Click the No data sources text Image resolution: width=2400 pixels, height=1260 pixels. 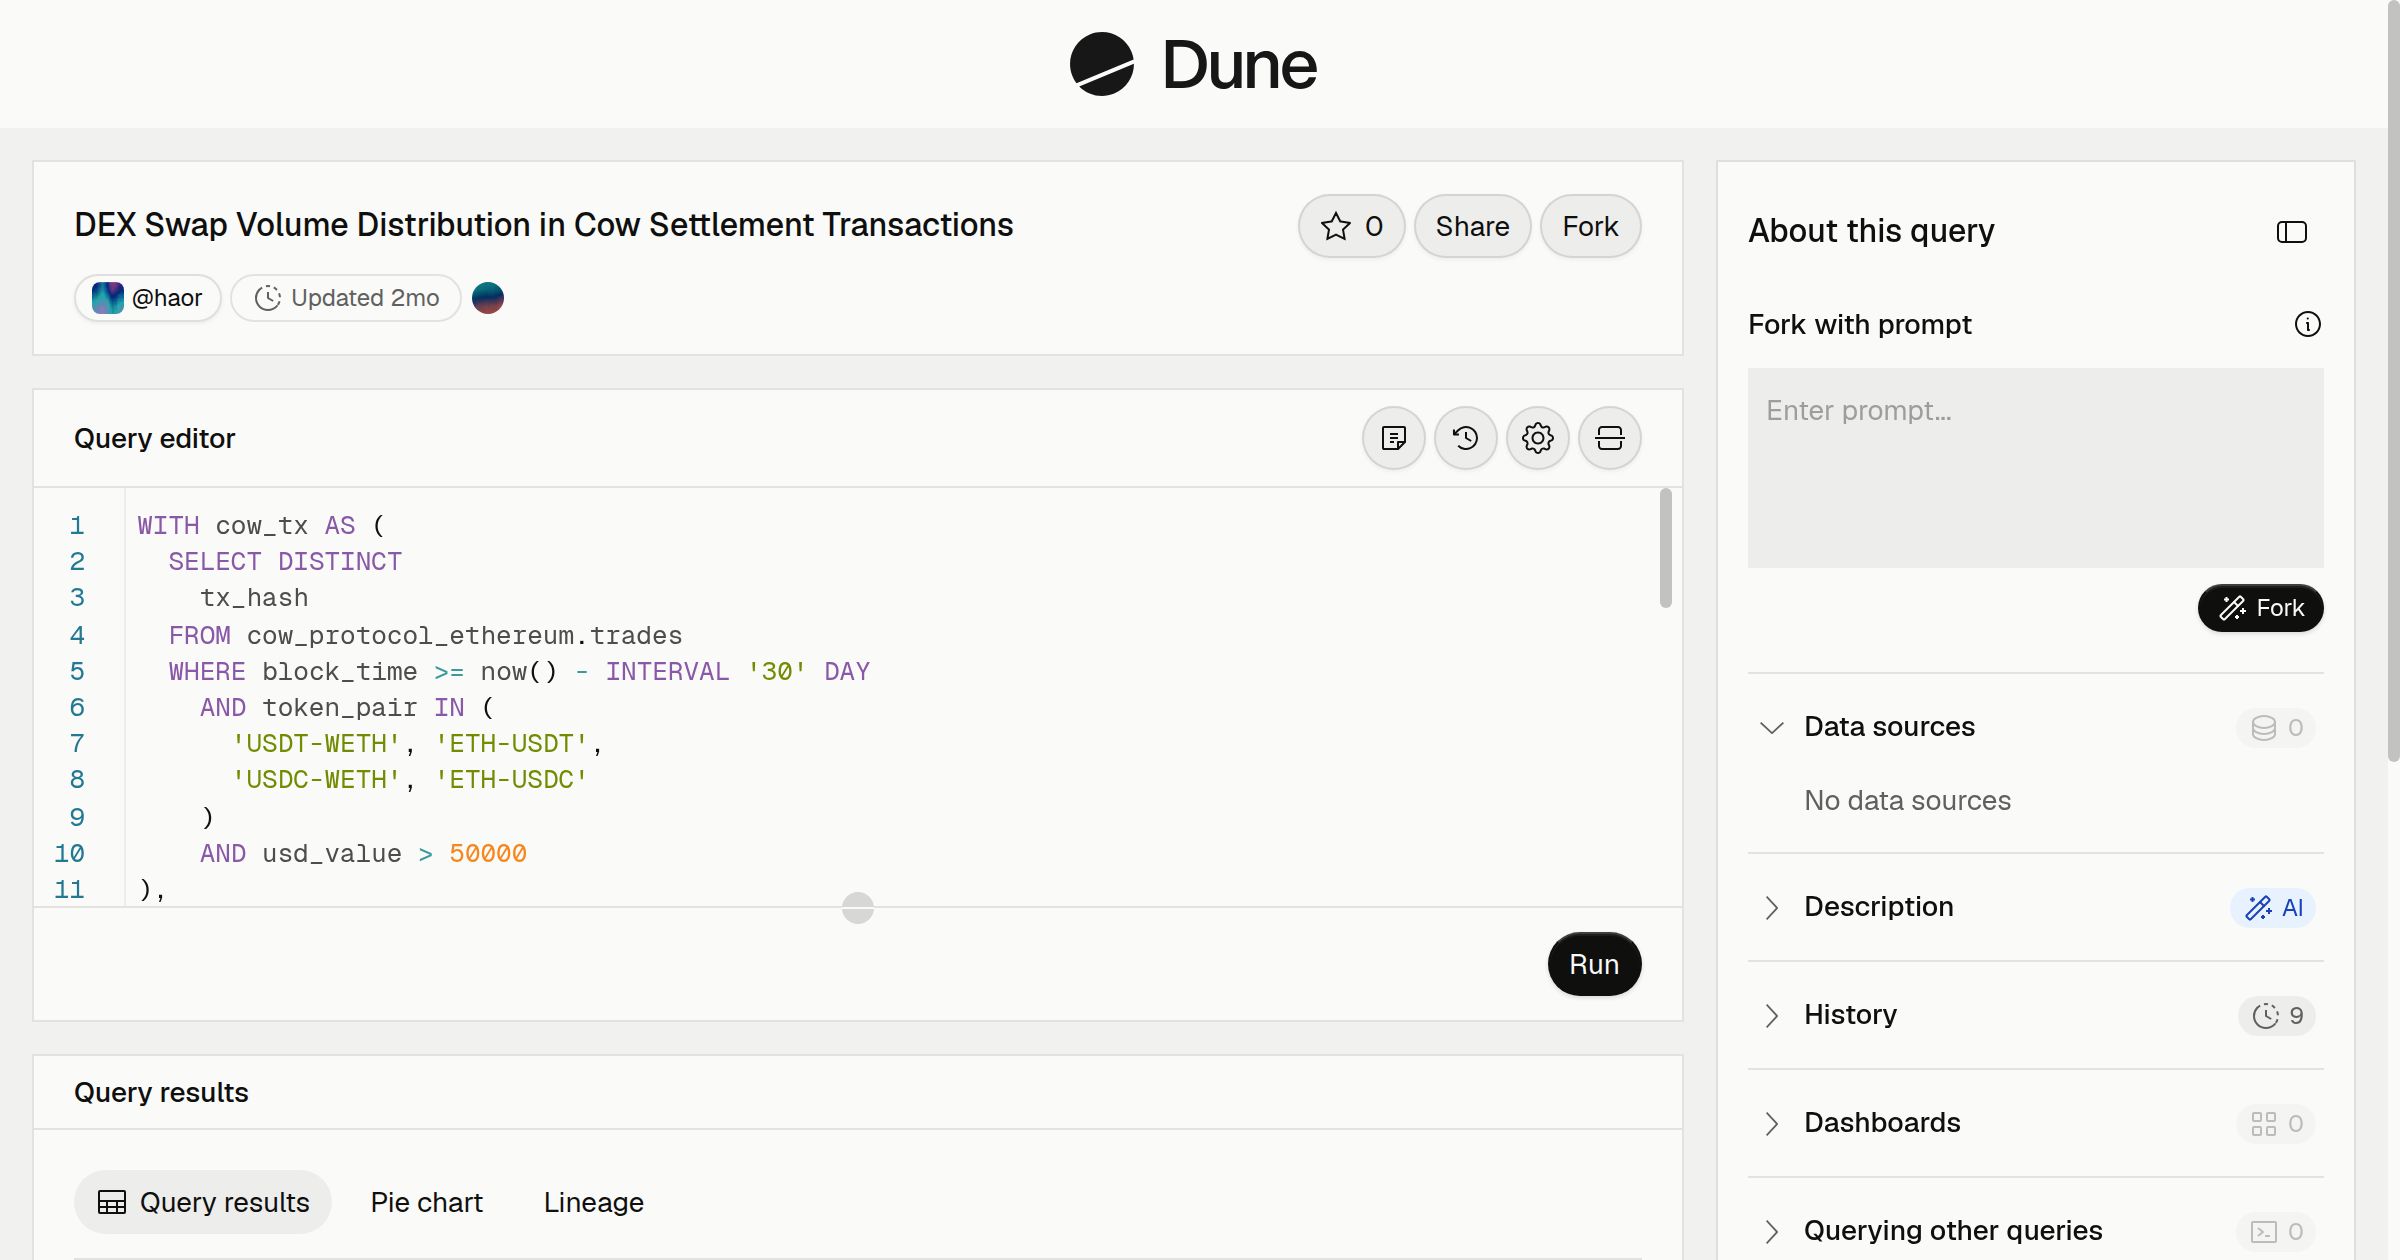pos(1907,800)
